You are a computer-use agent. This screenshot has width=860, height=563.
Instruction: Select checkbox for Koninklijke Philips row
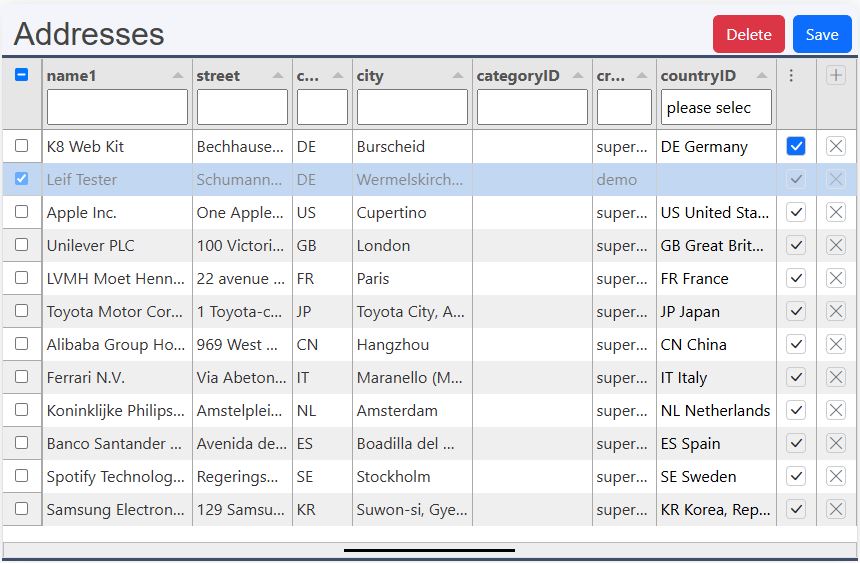[x=21, y=409]
